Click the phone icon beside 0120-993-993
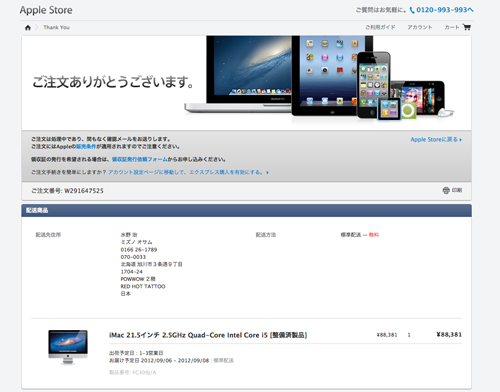The width and height of the screenshot is (500, 392). (412, 10)
